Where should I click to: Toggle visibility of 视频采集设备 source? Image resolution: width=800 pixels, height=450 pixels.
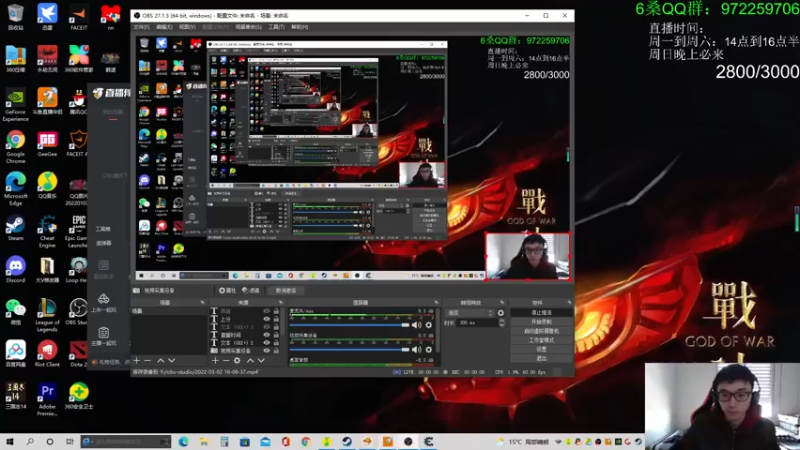pyautogui.click(x=266, y=351)
